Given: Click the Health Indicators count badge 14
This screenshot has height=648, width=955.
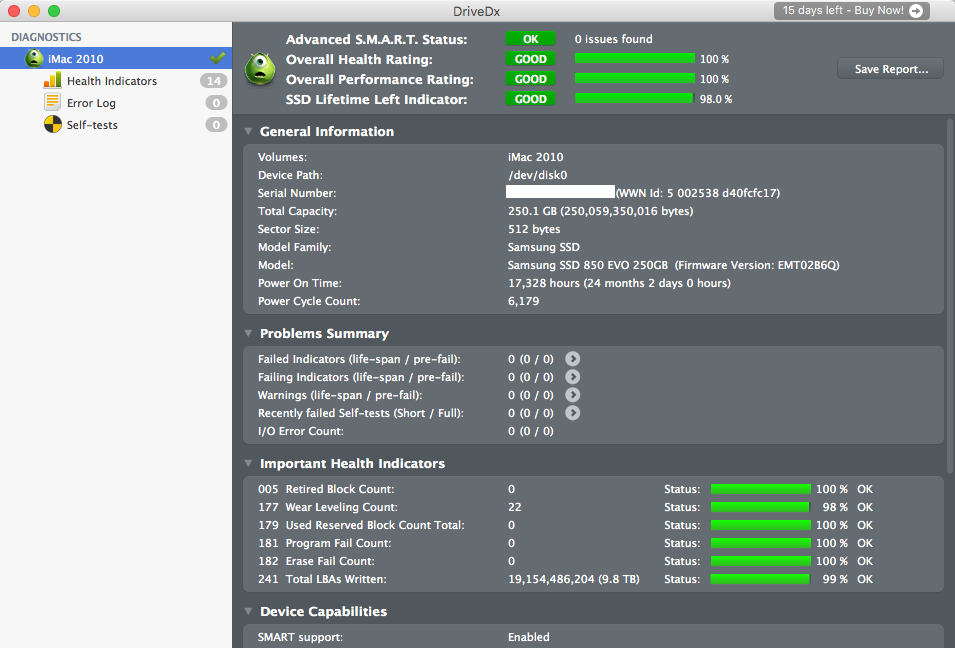Looking at the screenshot, I should (x=214, y=80).
